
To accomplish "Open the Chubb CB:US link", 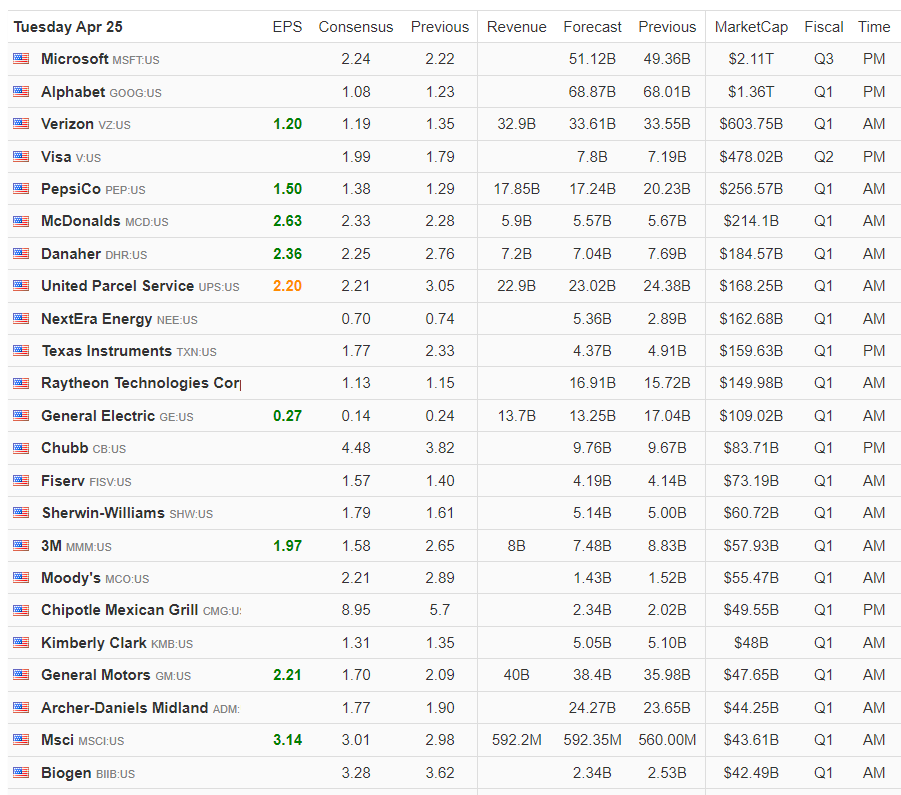I will [83, 448].
